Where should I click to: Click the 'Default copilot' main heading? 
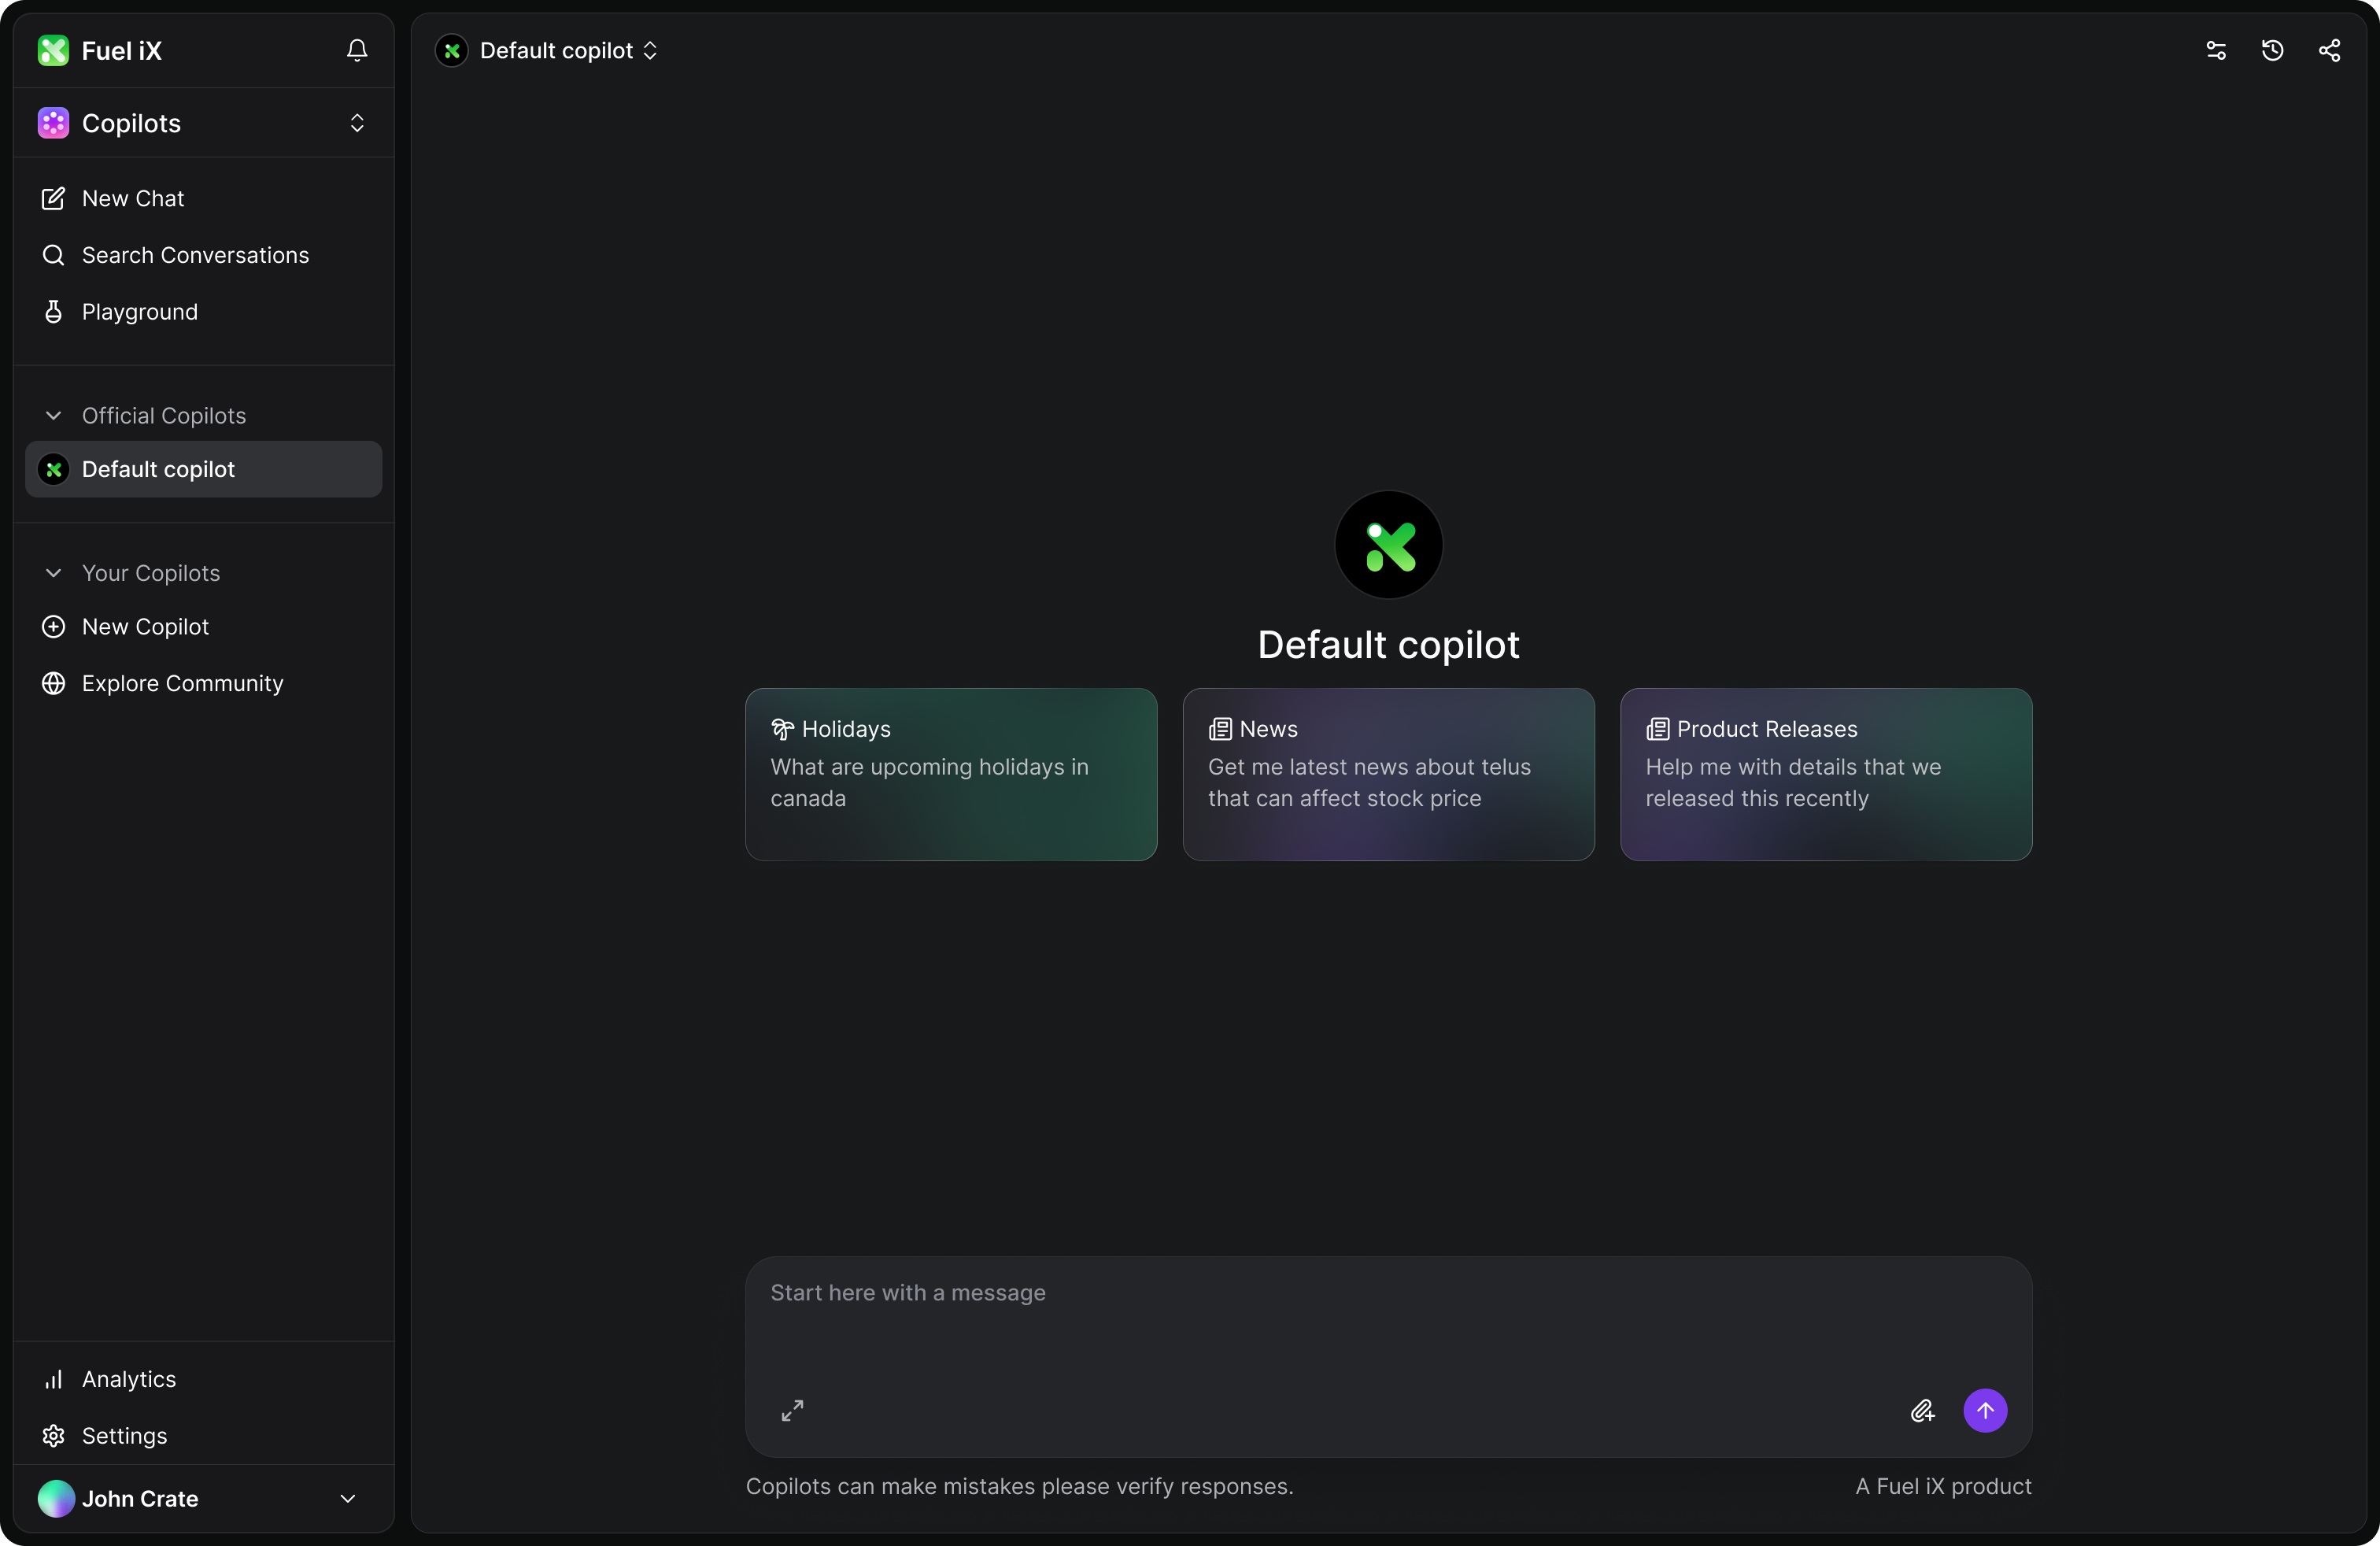1389,645
